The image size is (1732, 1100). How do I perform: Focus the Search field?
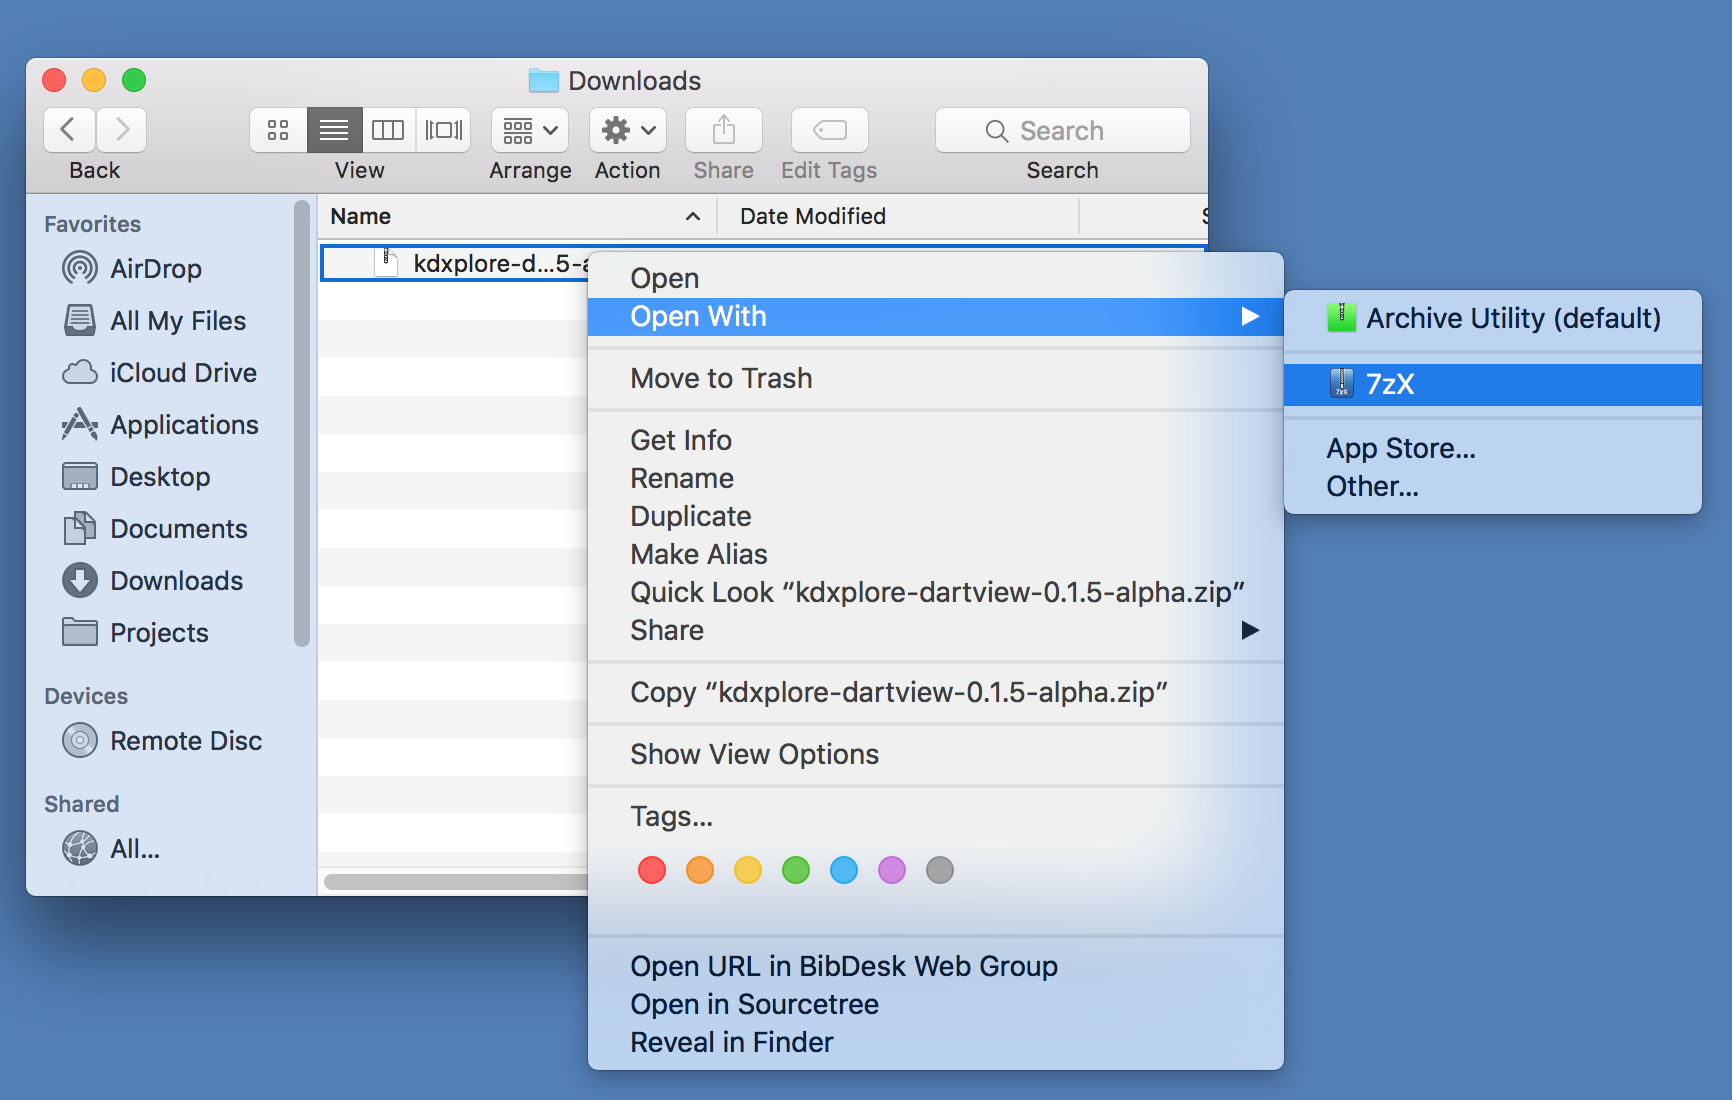point(1063,130)
